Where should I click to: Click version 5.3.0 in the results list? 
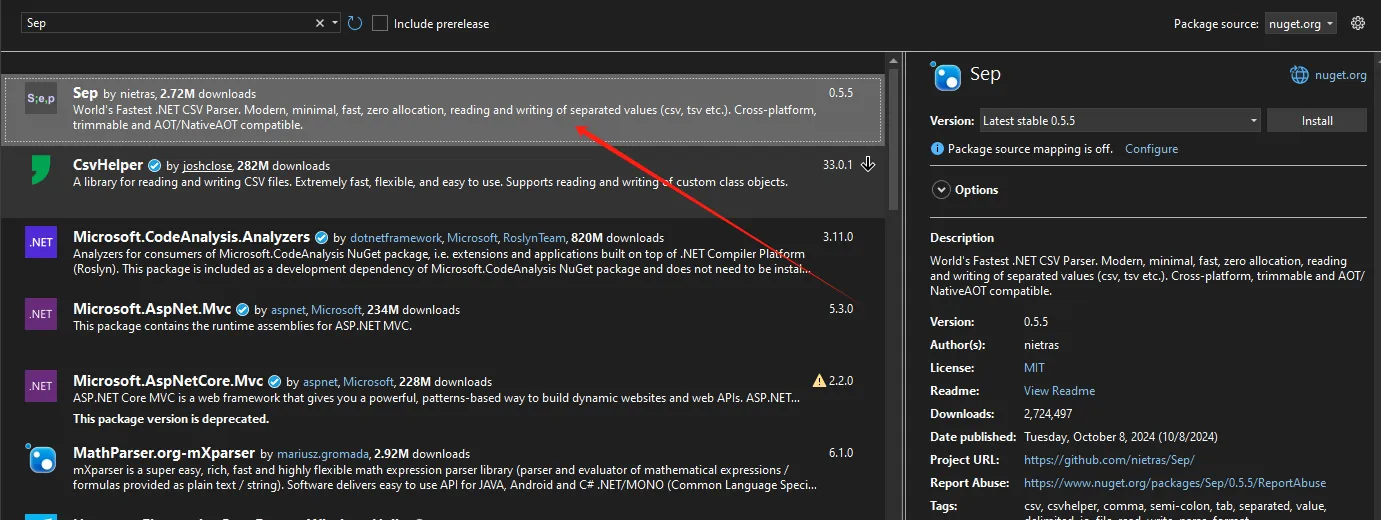pyautogui.click(x=841, y=309)
